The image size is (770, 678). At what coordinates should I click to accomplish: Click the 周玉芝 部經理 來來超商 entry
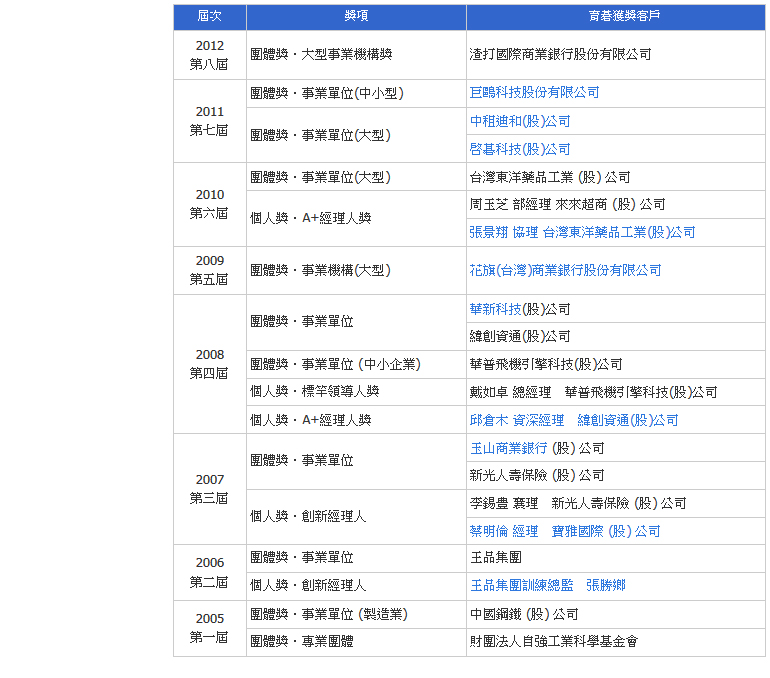tap(567, 204)
